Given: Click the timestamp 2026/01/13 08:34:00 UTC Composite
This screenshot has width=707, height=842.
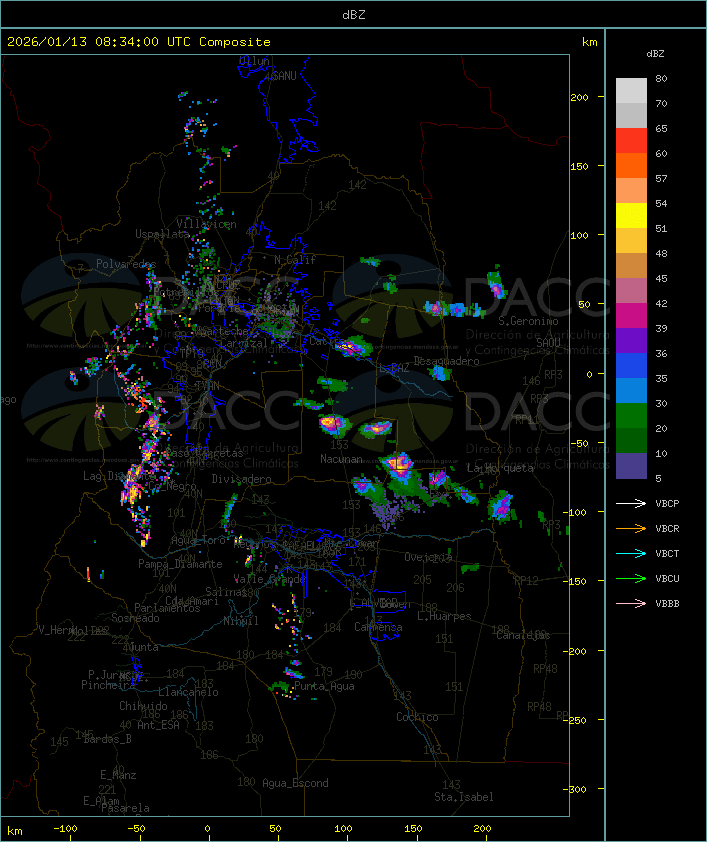Looking at the screenshot, I should click(139, 42).
